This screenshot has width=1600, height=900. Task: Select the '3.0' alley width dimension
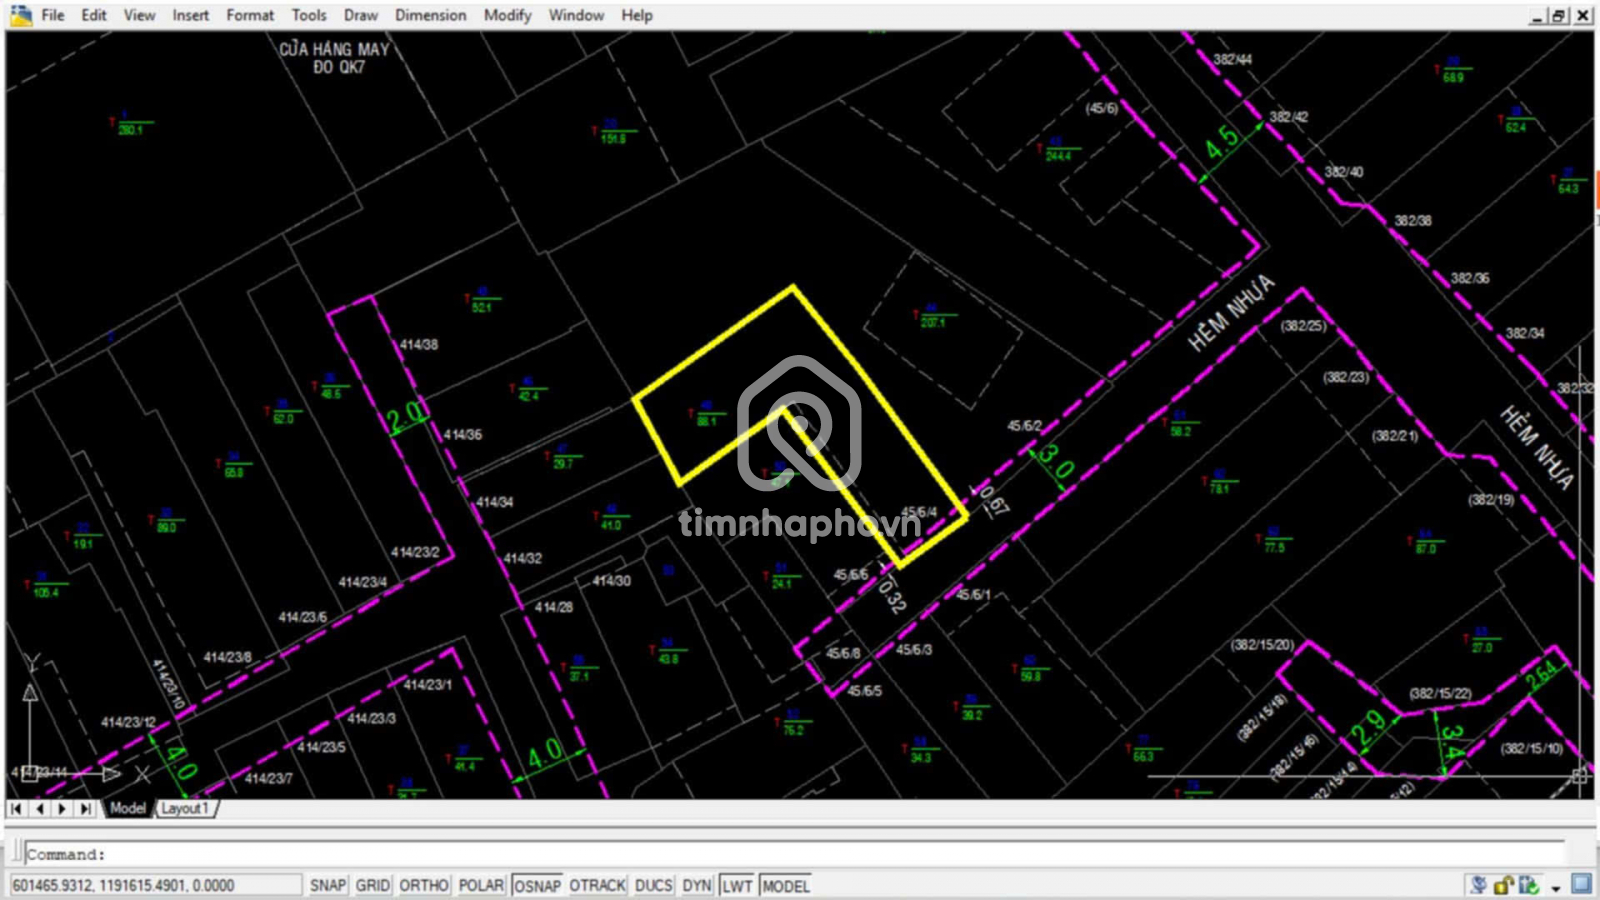point(1056,463)
